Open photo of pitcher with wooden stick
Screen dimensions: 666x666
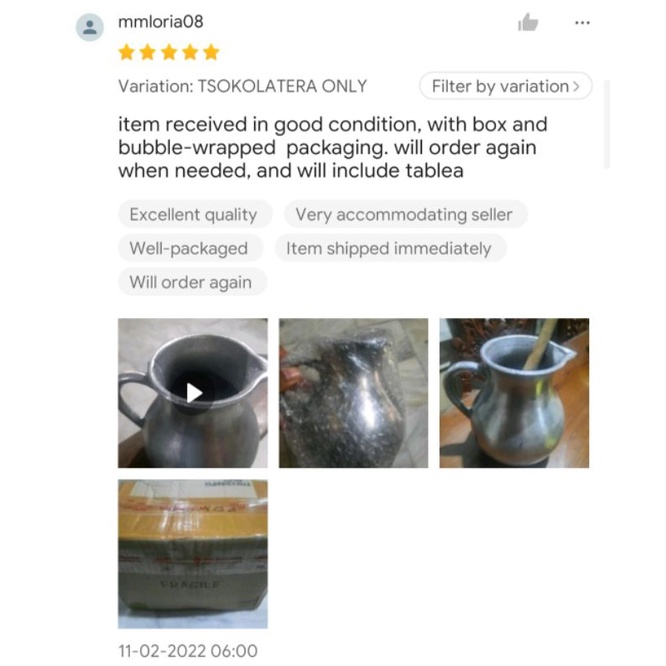514,393
